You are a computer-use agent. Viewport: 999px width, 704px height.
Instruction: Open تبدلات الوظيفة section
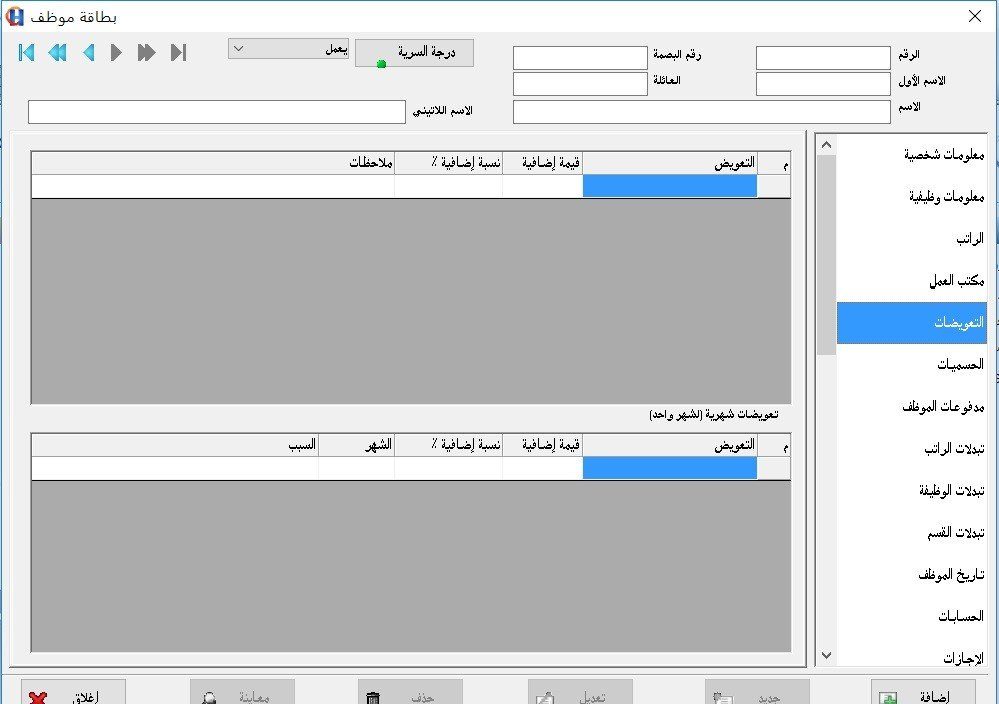click(912, 491)
